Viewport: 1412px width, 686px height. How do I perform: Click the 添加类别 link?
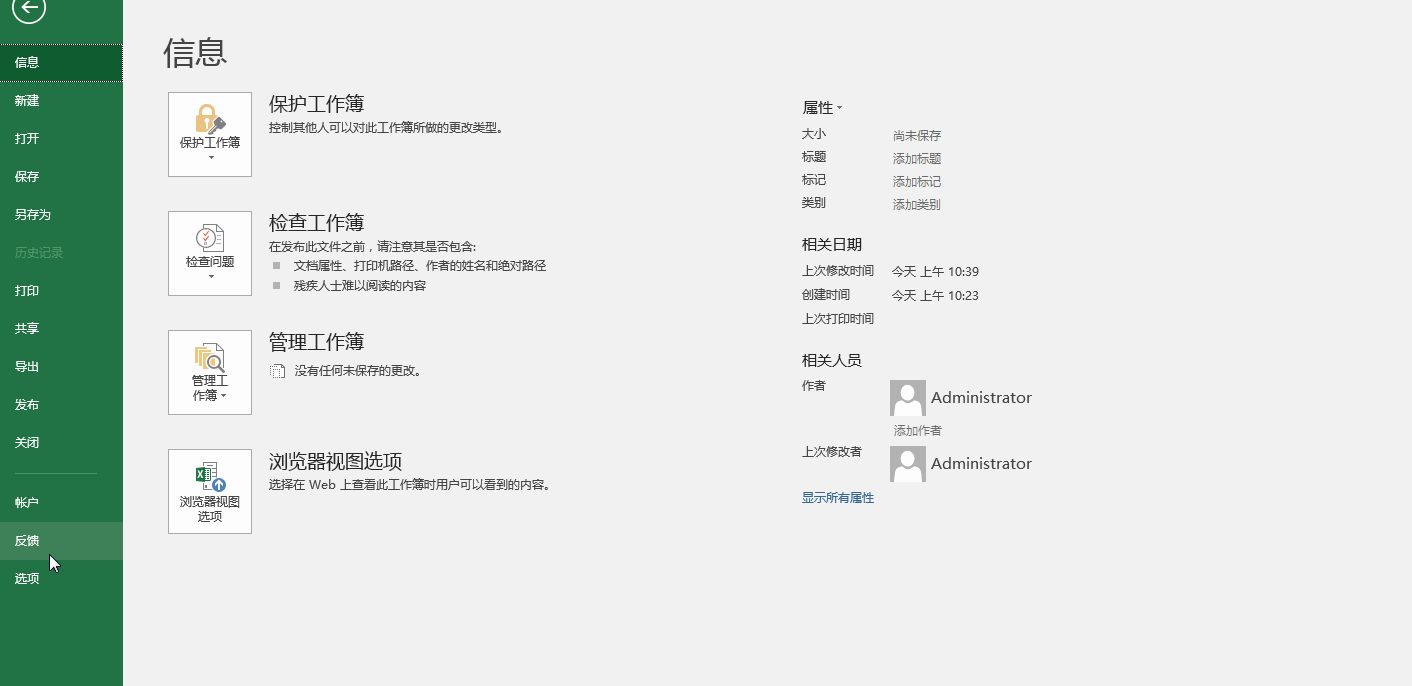pyautogui.click(x=917, y=203)
